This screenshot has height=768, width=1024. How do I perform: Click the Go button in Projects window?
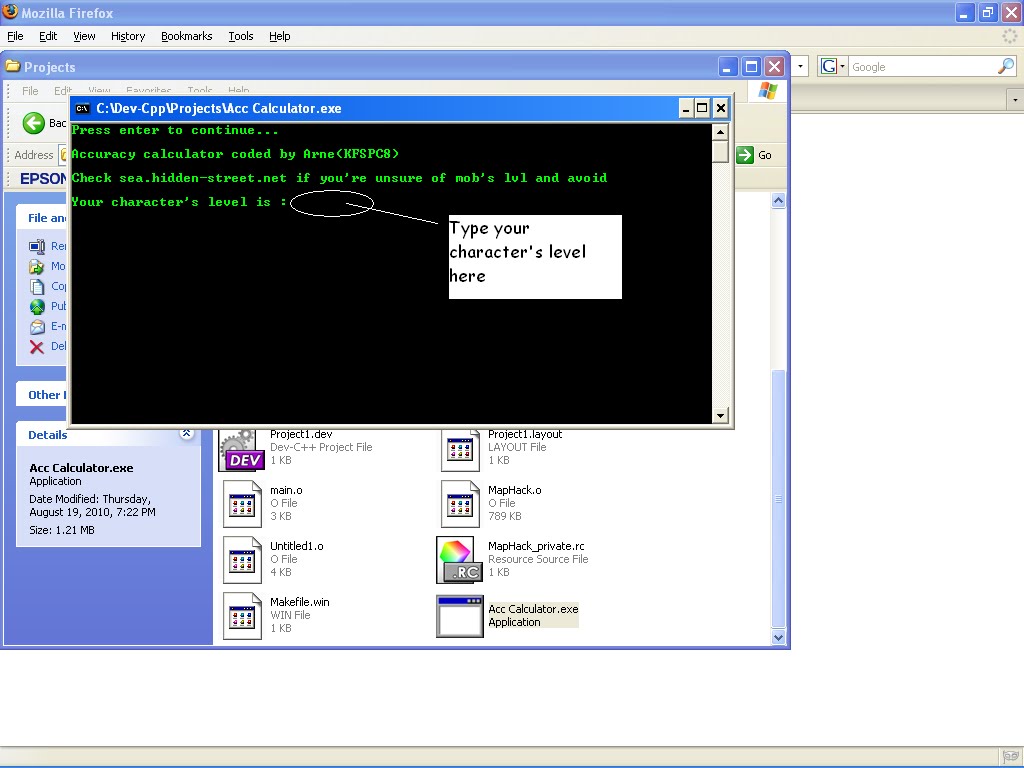pyautogui.click(x=754, y=155)
